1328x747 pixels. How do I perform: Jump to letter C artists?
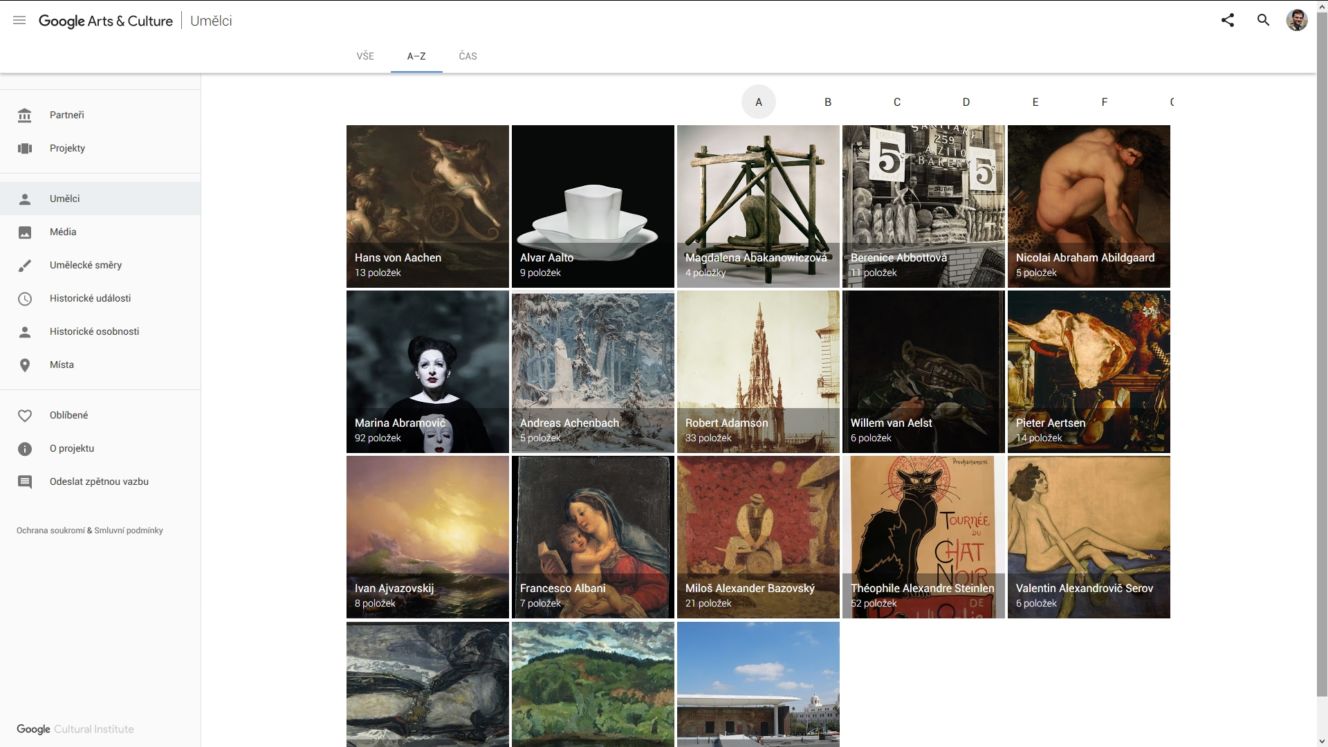897,102
